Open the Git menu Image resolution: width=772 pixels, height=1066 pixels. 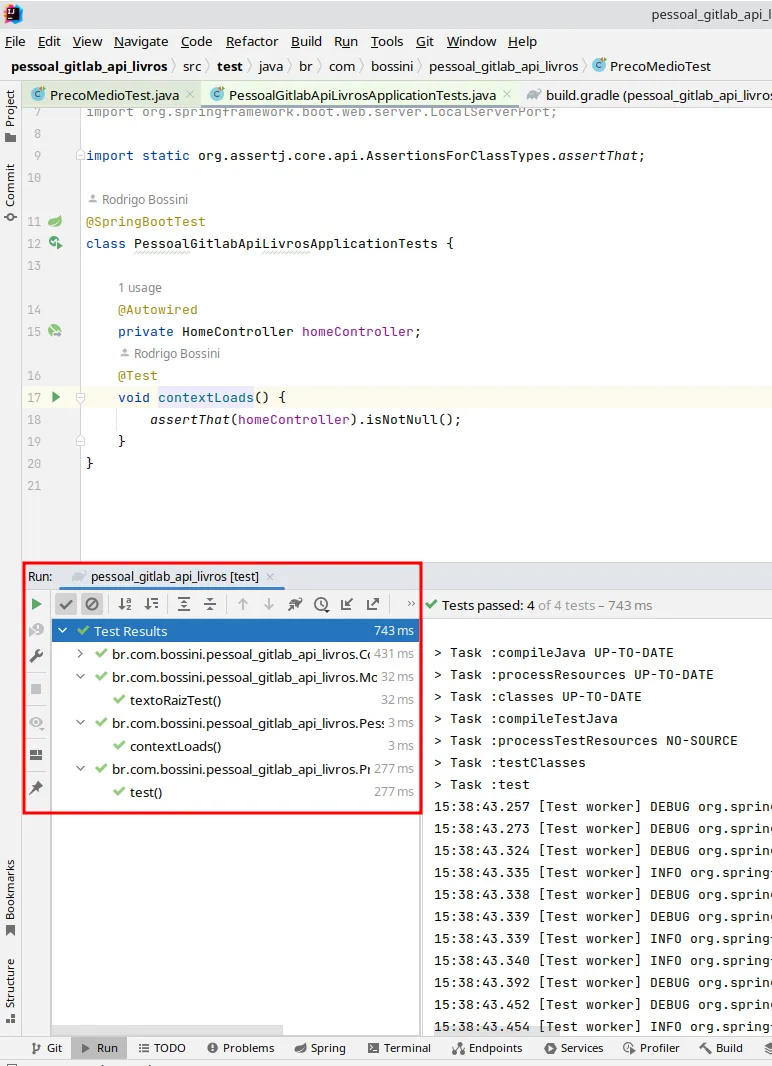tap(425, 41)
